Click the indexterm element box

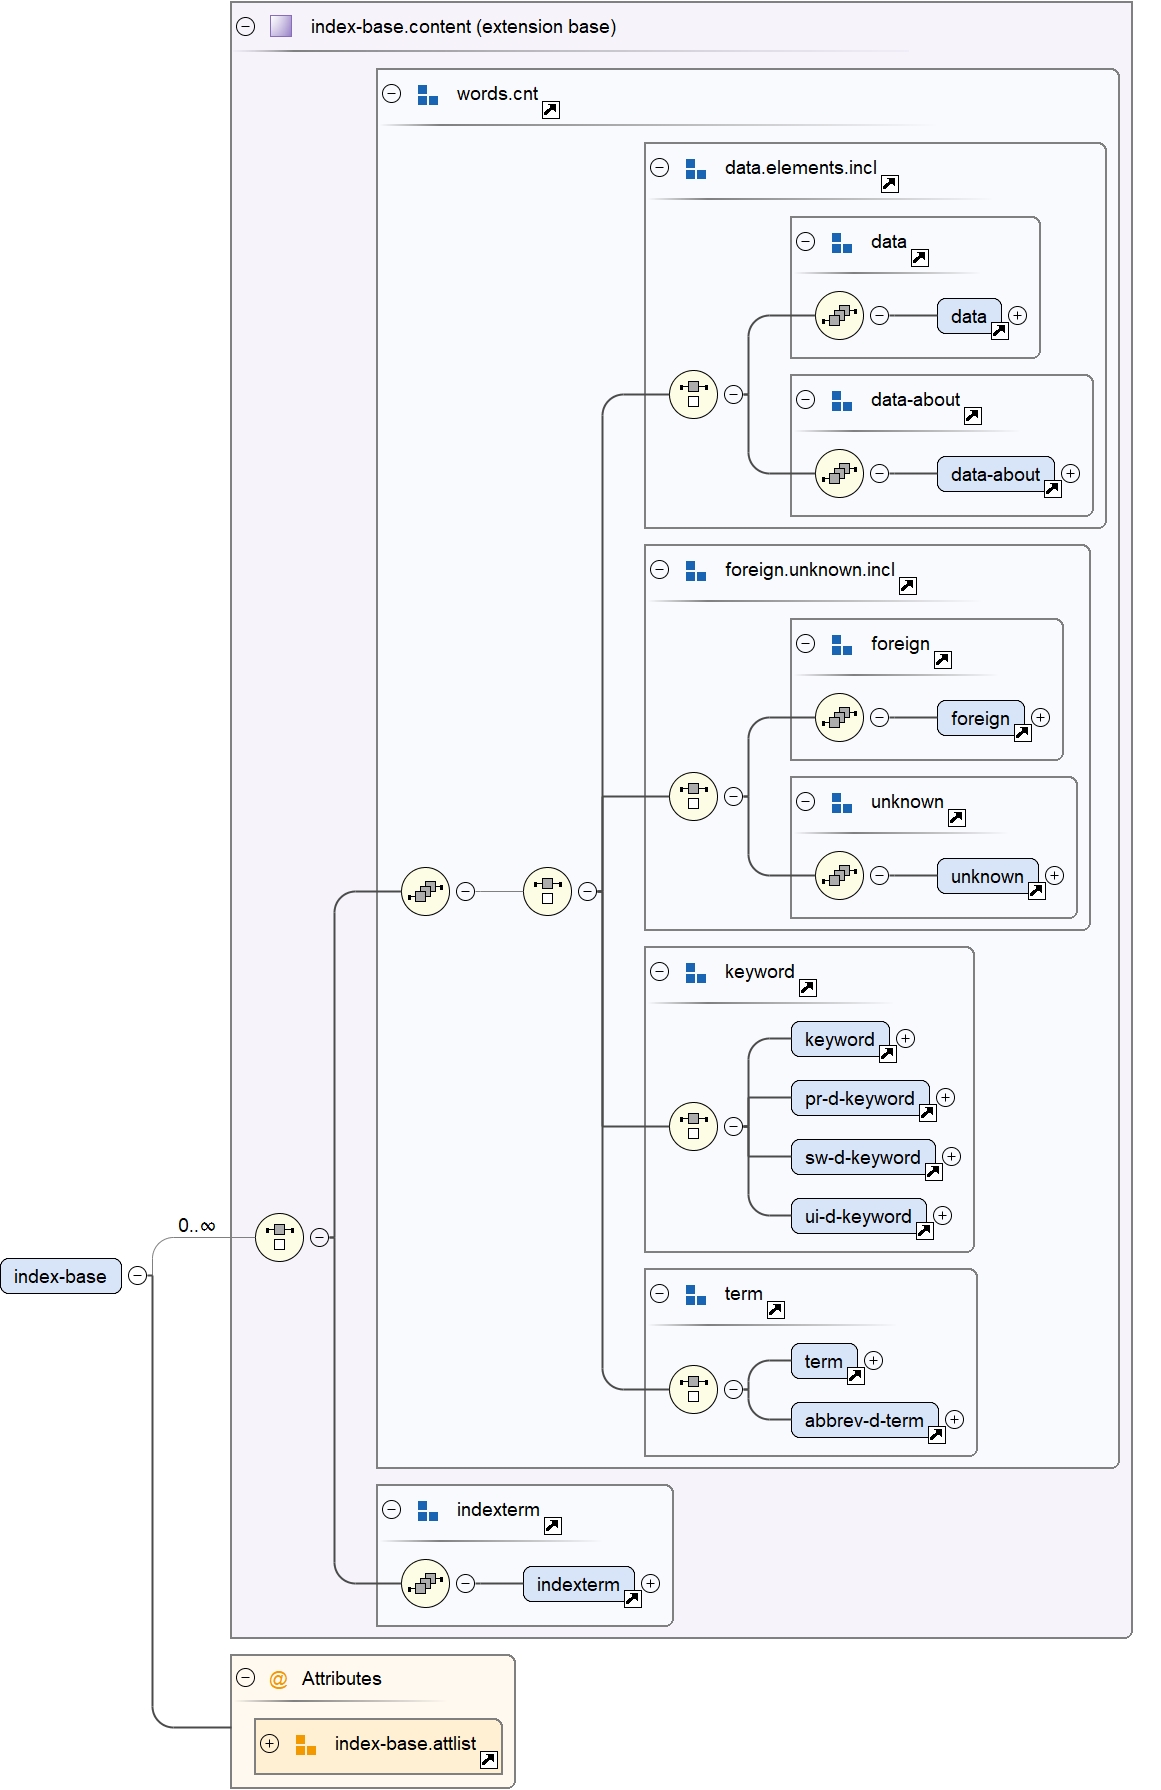[x=577, y=1584]
